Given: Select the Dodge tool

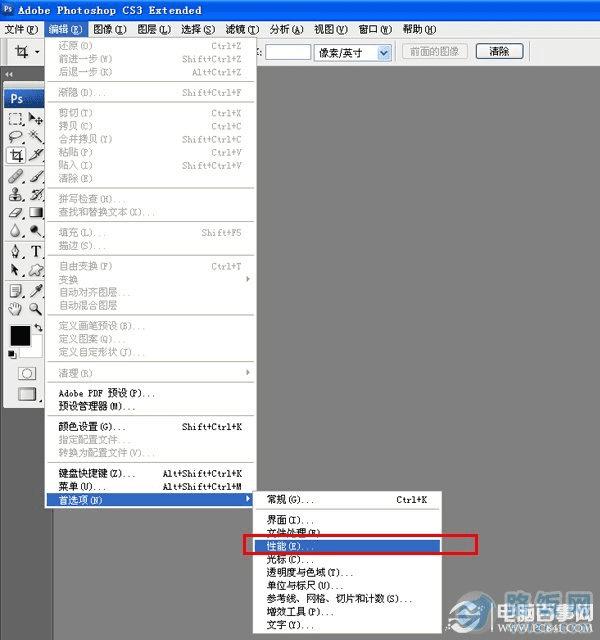Looking at the screenshot, I should tap(36, 231).
